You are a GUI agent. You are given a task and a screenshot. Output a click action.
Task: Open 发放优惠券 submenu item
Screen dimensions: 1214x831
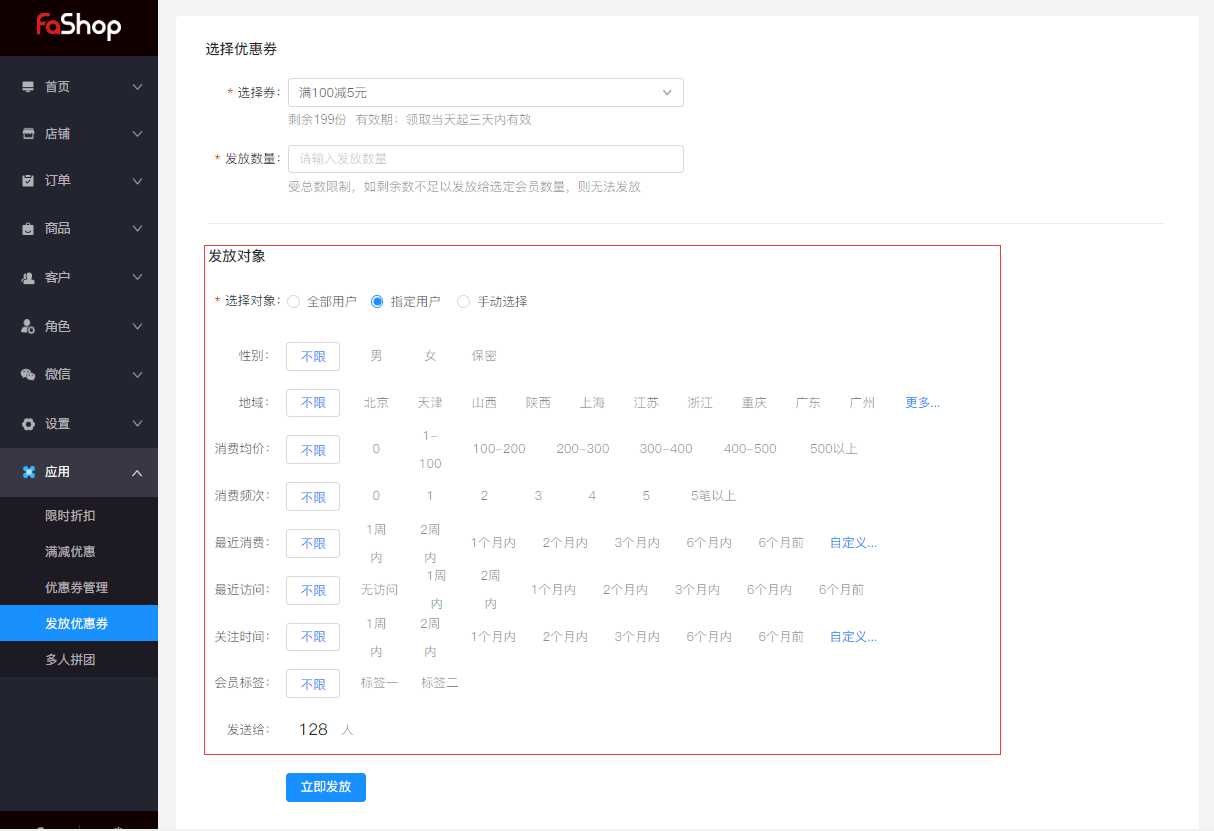(x=79, y=623)
